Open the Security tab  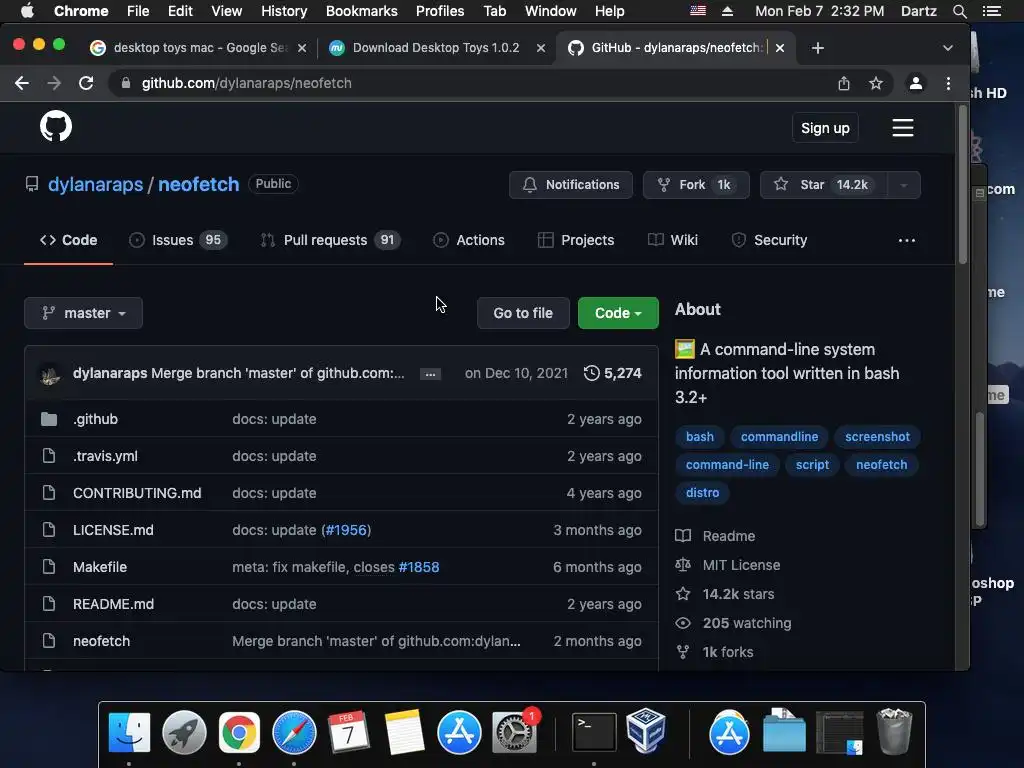[x=769, y=240]
